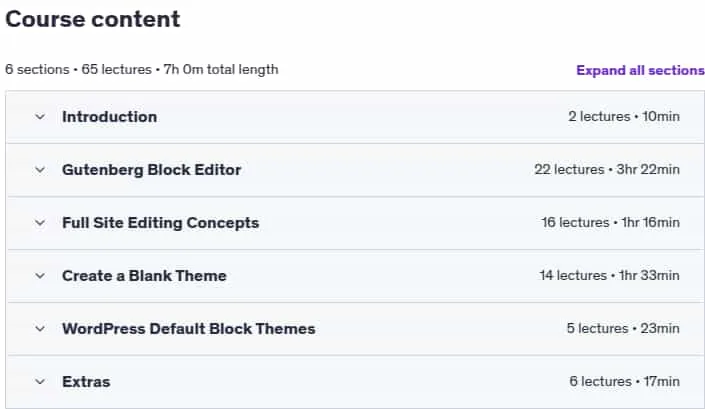This screenshot has height=409, width=705.
Task: Click the Course content heading
Action: pyautogui.click(x=93, y=19)
